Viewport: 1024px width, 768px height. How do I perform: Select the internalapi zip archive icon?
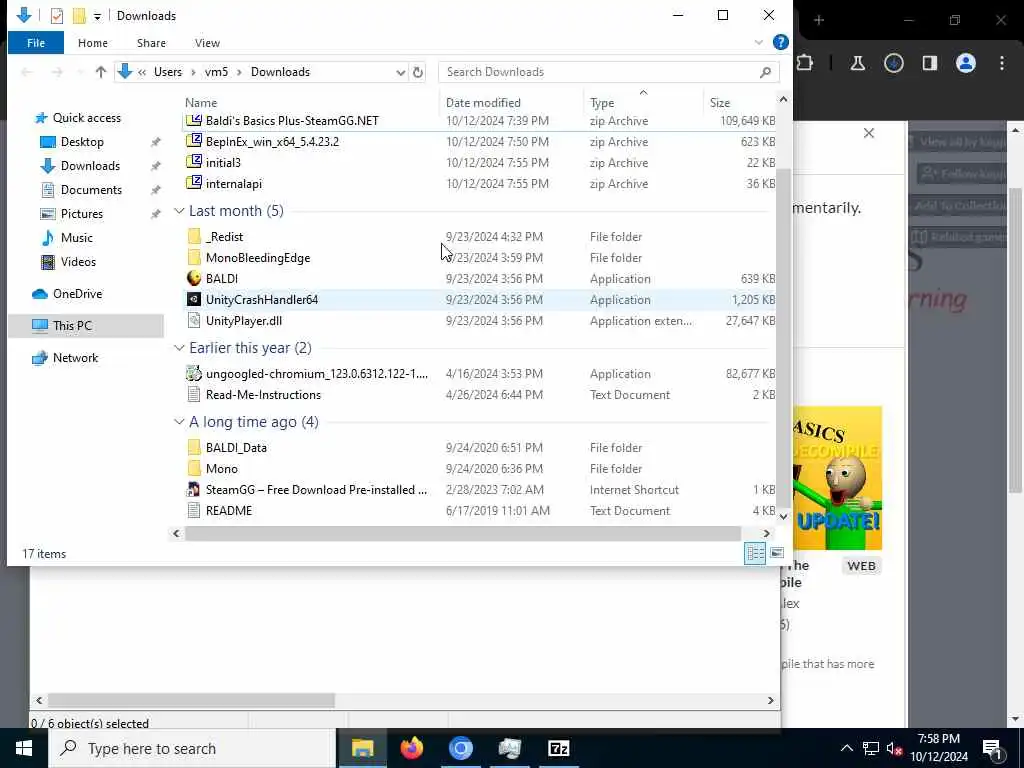pos(193,183)
